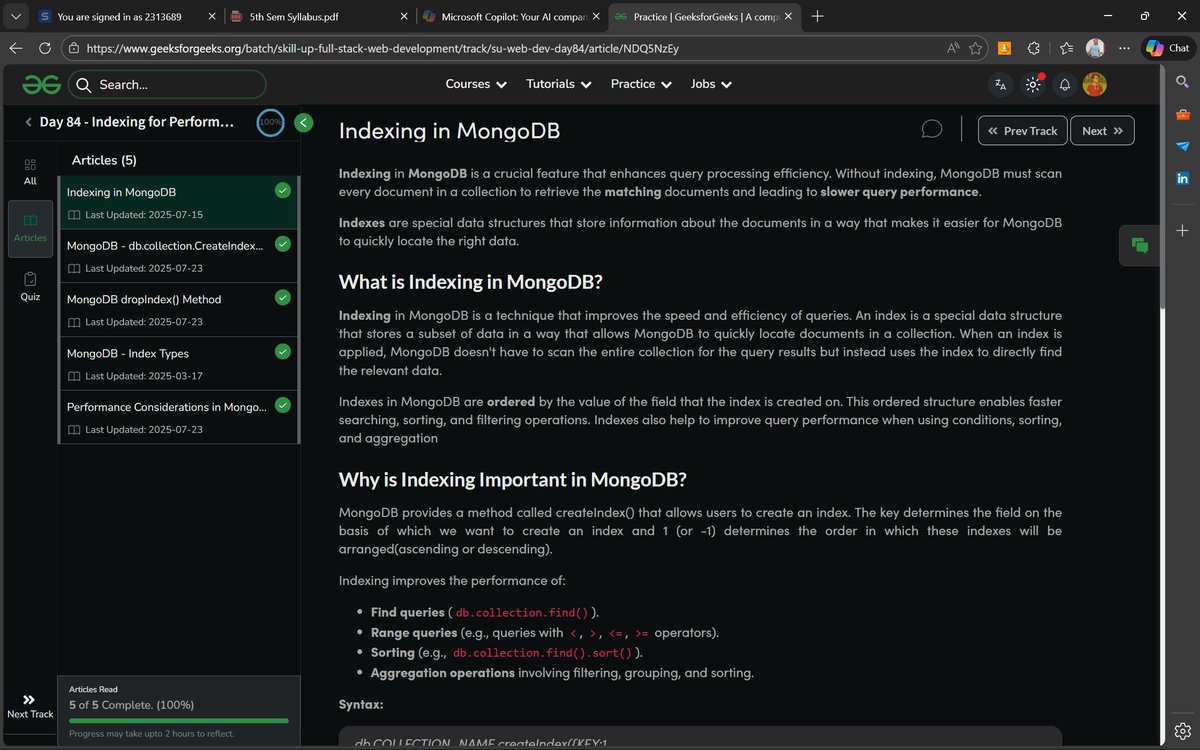Open MongoDB - Index Types article
This screenshot has width=1200, height=750.
(178, 364)
